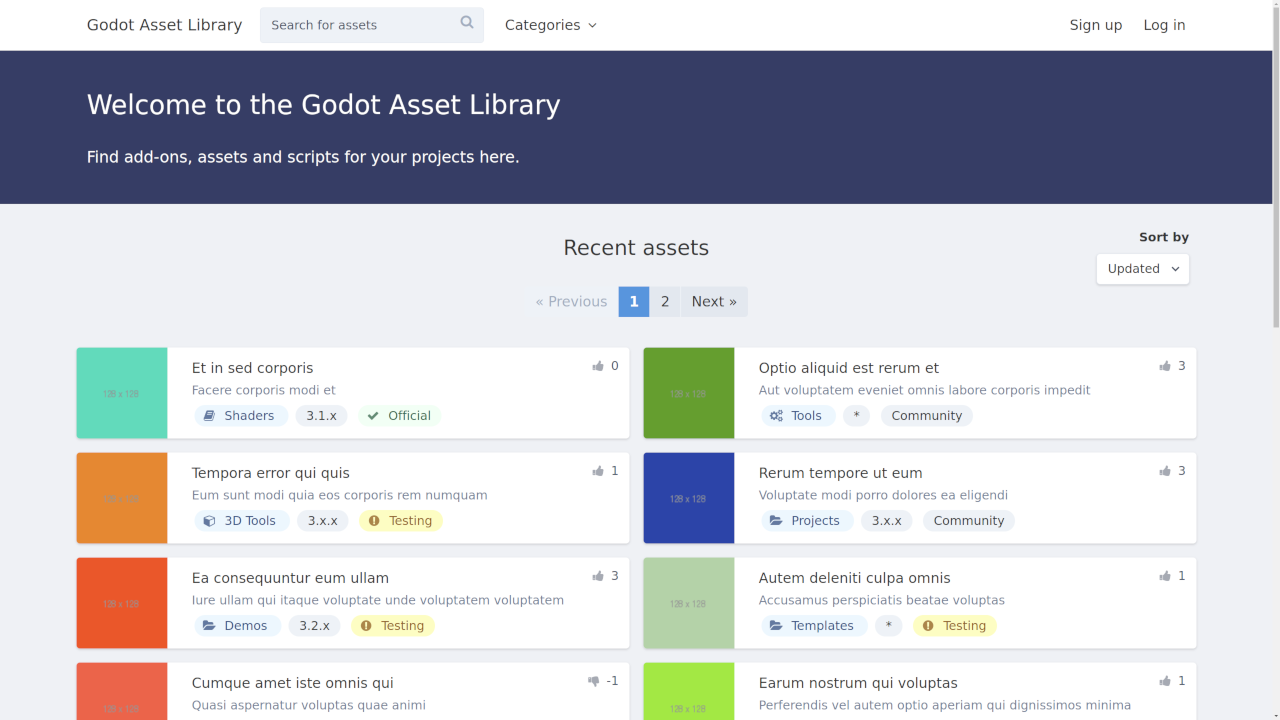The width and height of the screenshot is (1280, 720).
Task: Click the « Previous pagination button
Action: click(571, 302)
